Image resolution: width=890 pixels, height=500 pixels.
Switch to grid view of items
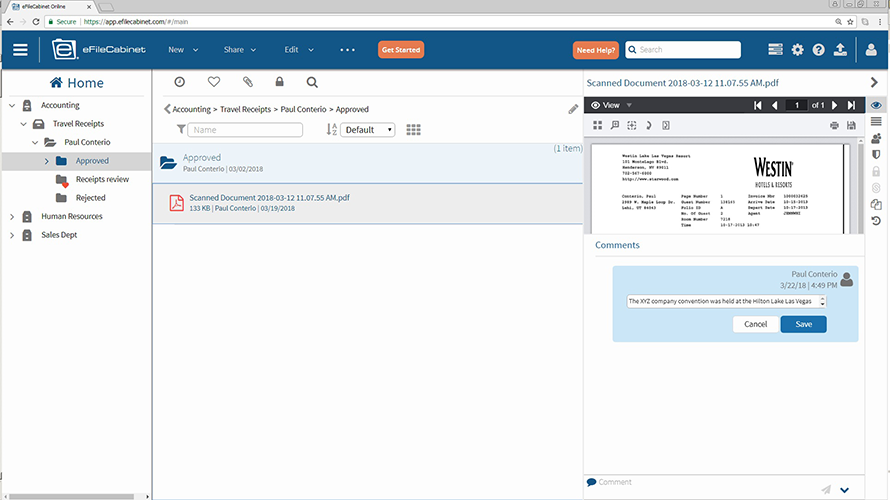click(414, 130)
